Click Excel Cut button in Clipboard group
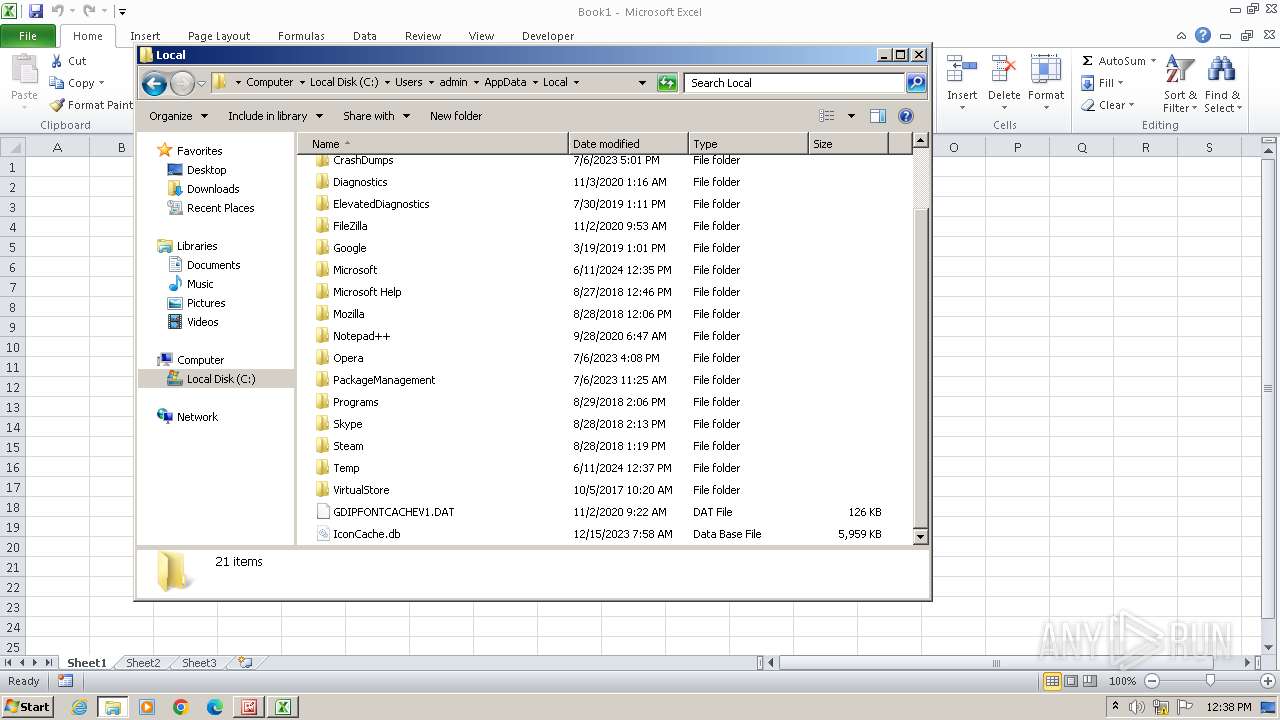 point(68,61)
